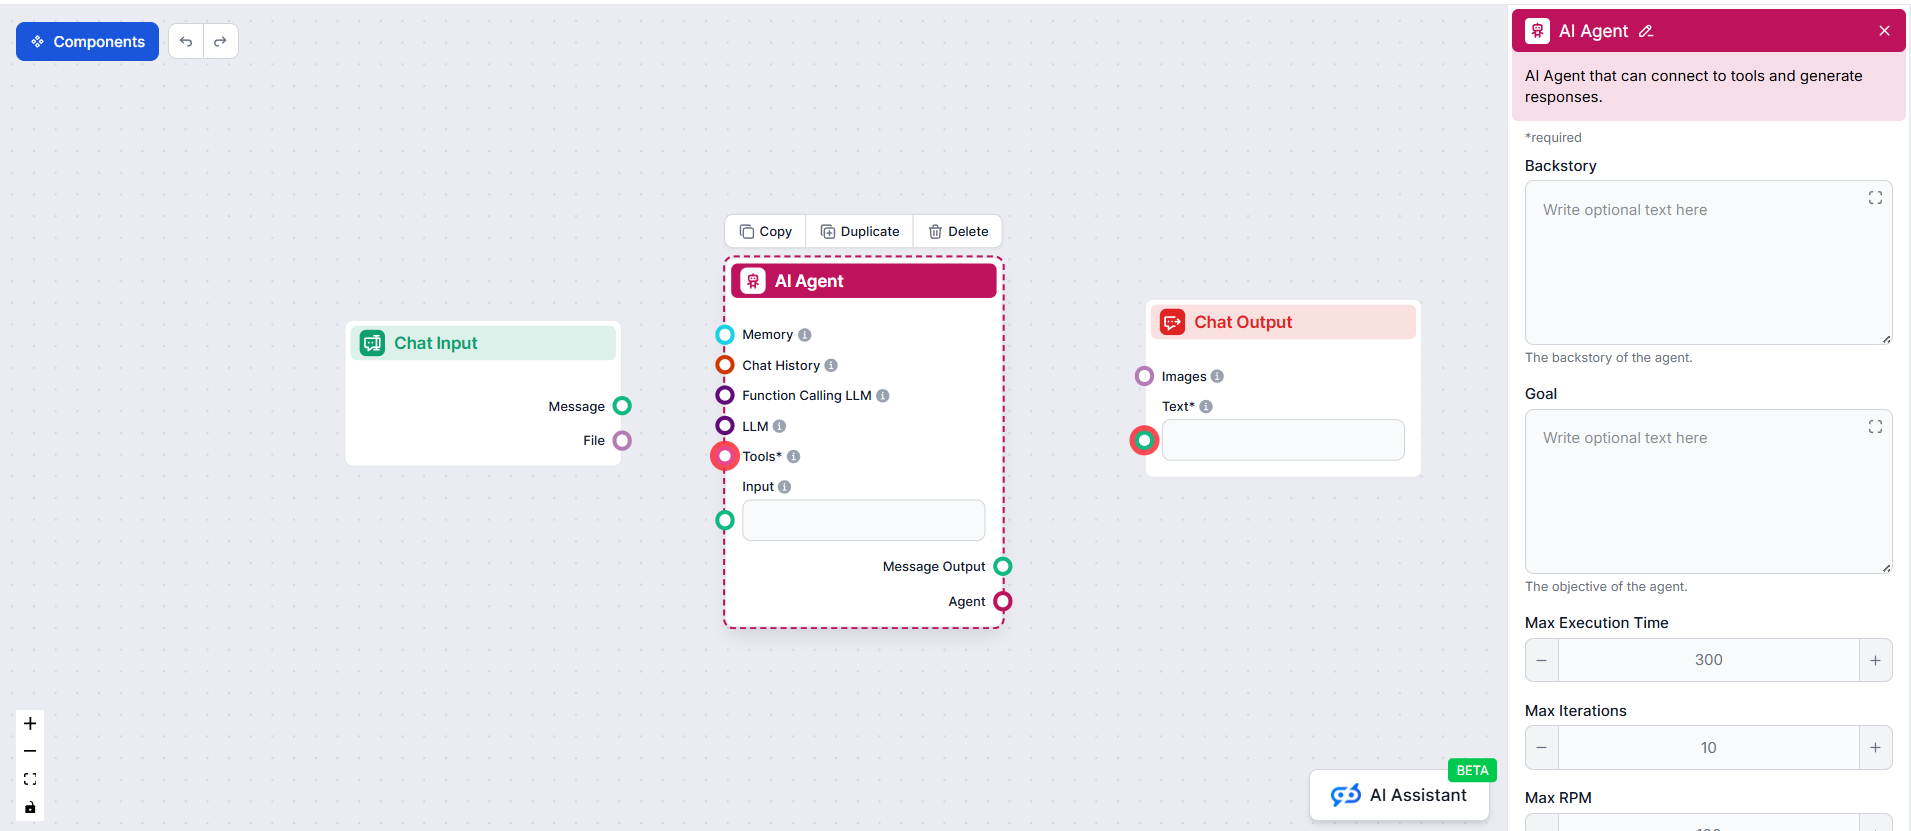Image resolution: width=1911 pixels, height=831 pixels.
Task: Expand the Backstory text area
Action: [1875, 198]
